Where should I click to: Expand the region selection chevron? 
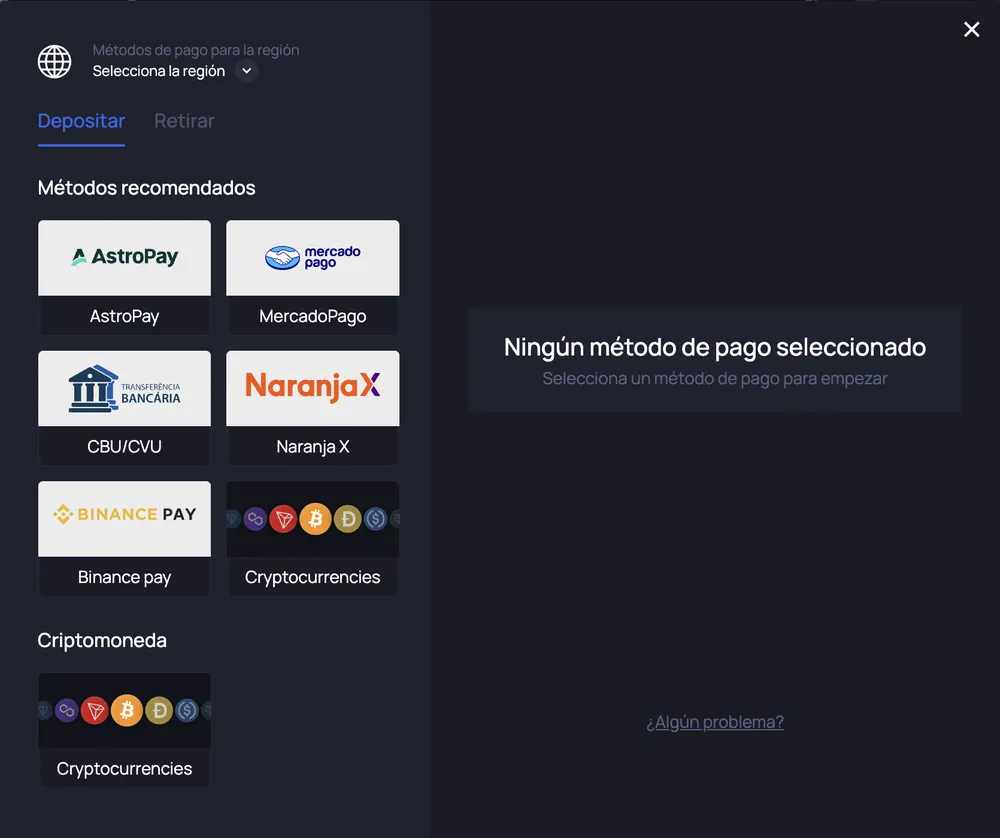tap(247, 71)
